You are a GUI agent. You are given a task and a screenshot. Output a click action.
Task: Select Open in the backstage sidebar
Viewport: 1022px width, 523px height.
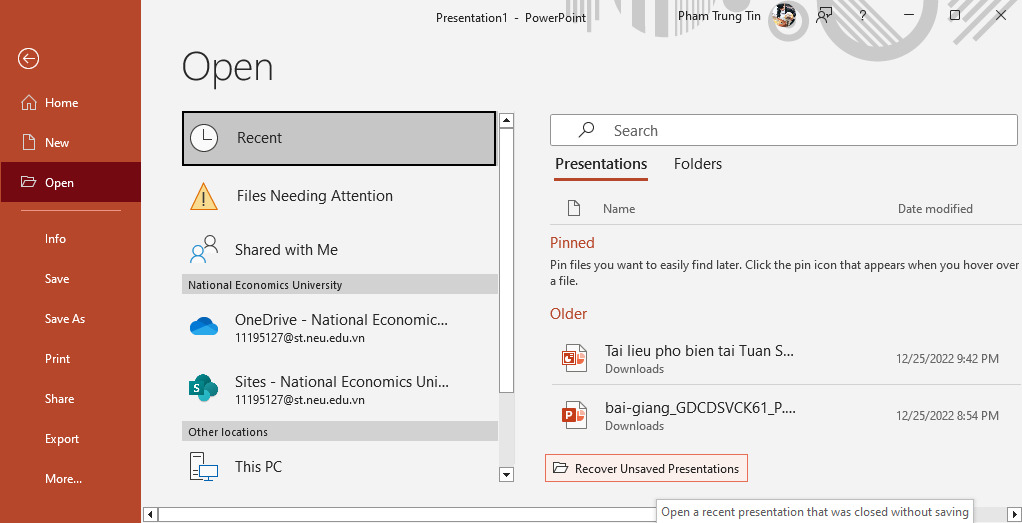coord(70,183)
